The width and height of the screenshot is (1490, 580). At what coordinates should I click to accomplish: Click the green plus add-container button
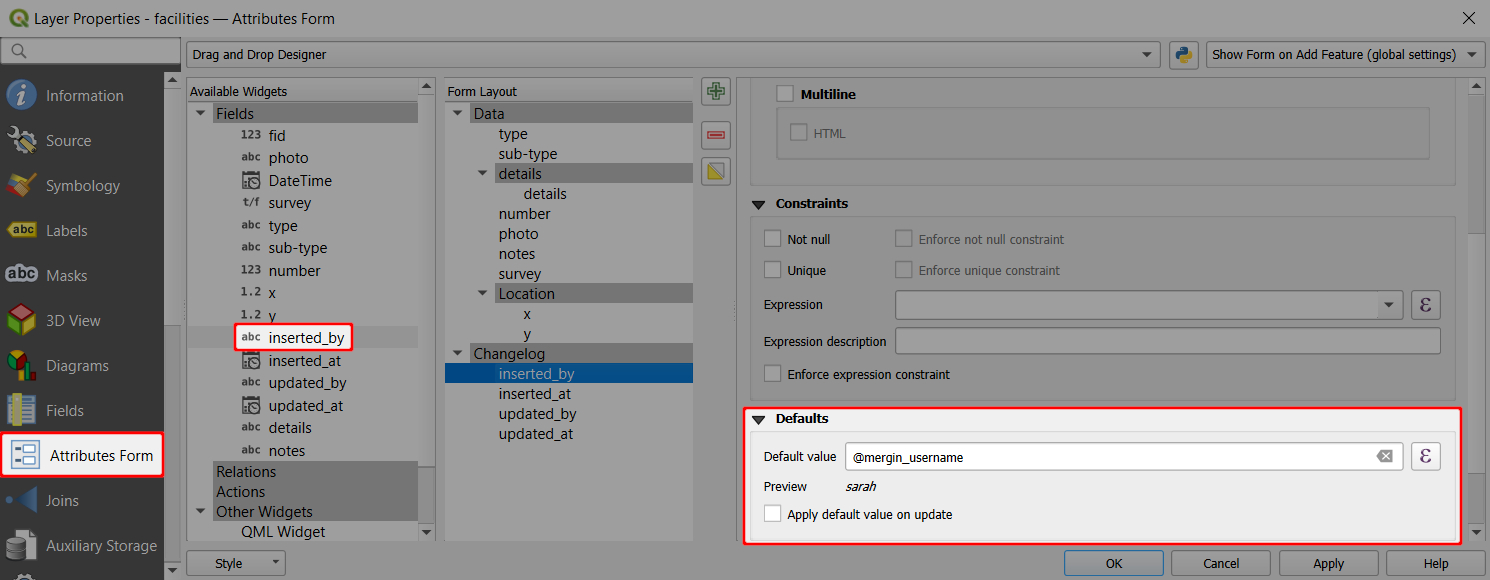[x=716, y=93]
